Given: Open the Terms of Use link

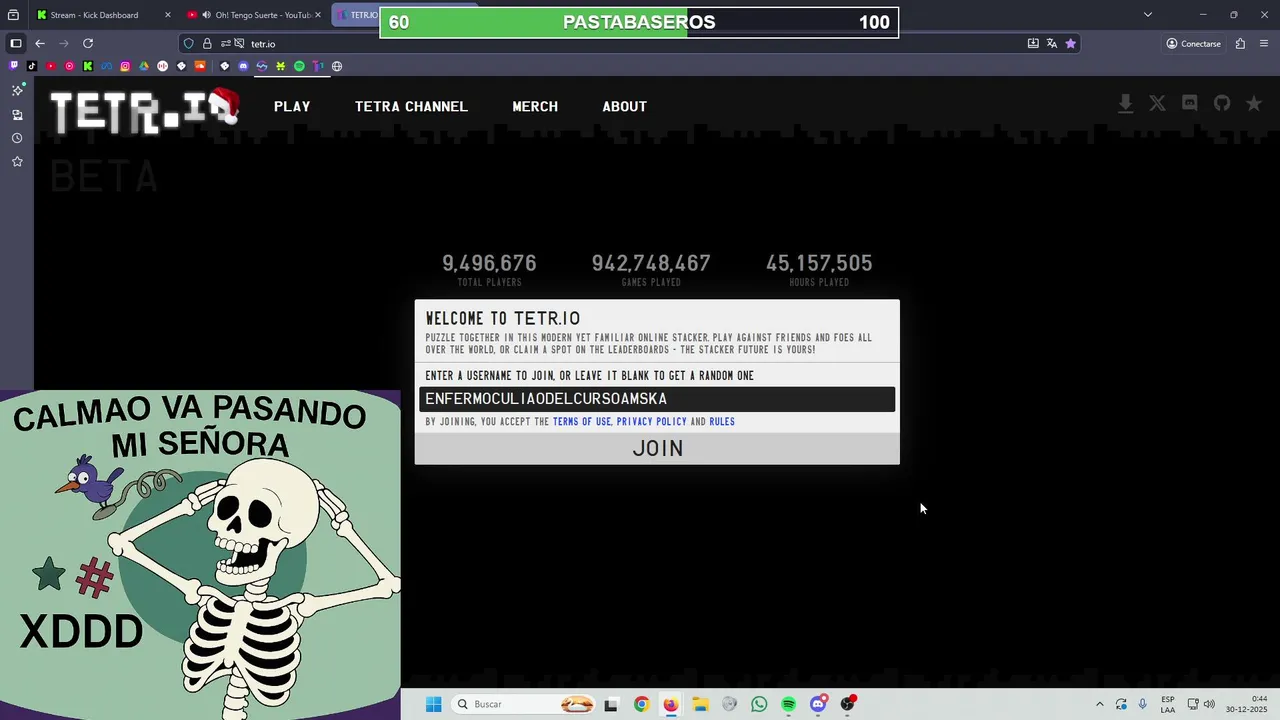Looking at the screenshot, I should [x=582, y=422].
